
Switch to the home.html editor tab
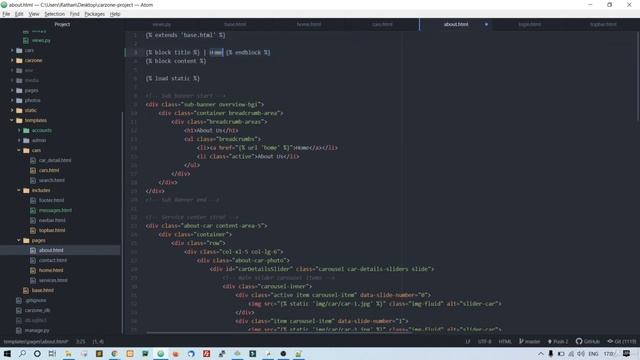(x=309, y=24)
